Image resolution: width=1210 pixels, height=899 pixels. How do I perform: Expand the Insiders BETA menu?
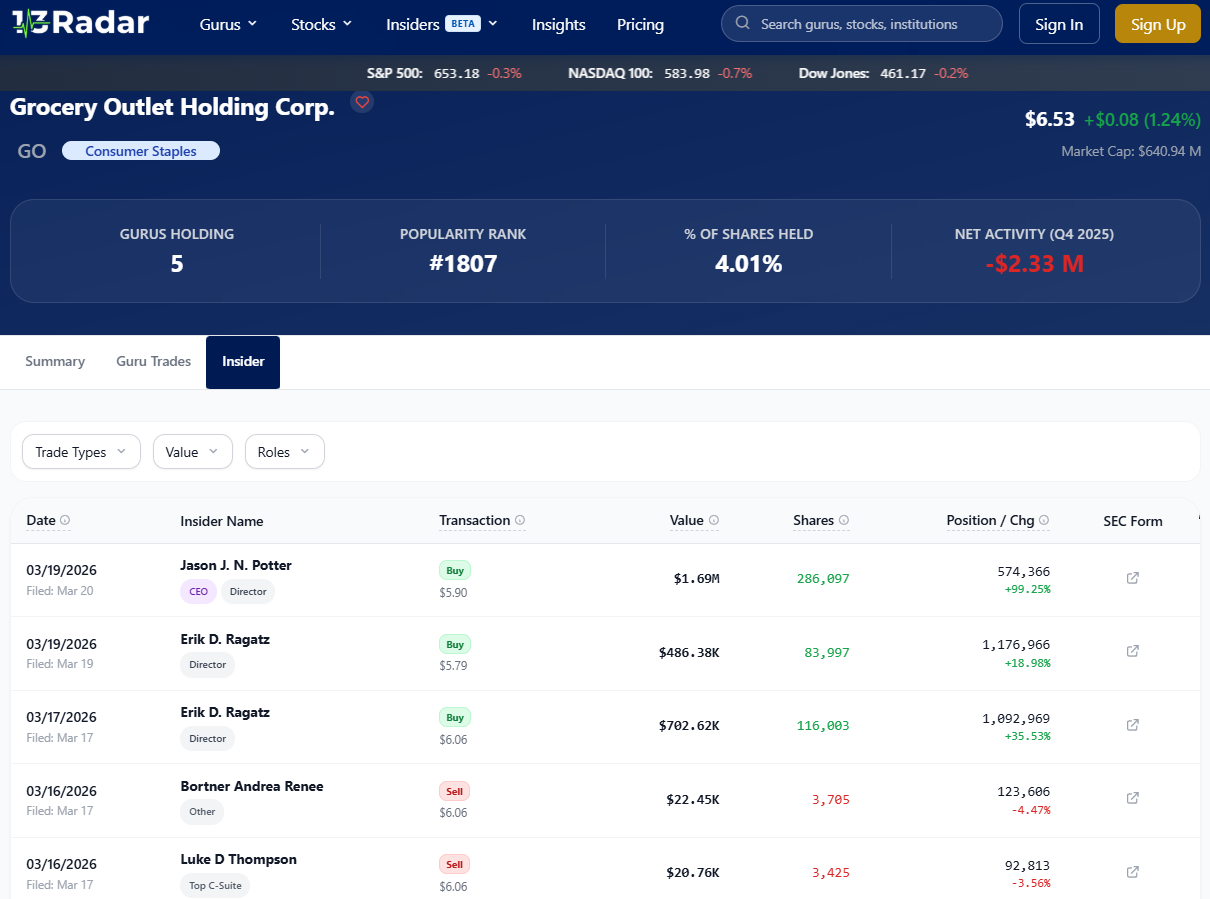(443, 24)
